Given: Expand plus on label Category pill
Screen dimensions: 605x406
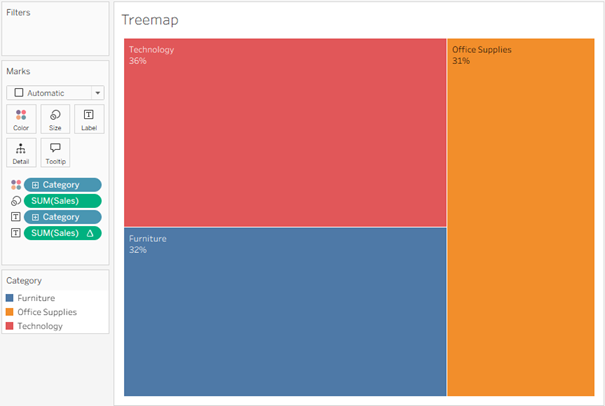Looking at the screenshot, I should click(x=36, y=217).
